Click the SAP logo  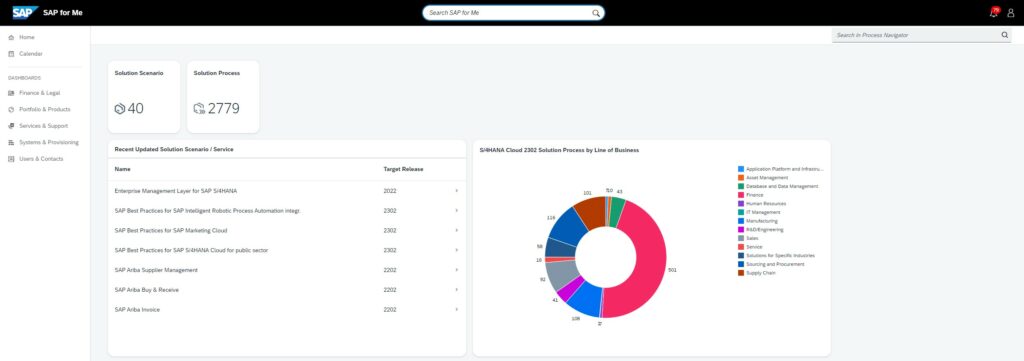(25, 12)
